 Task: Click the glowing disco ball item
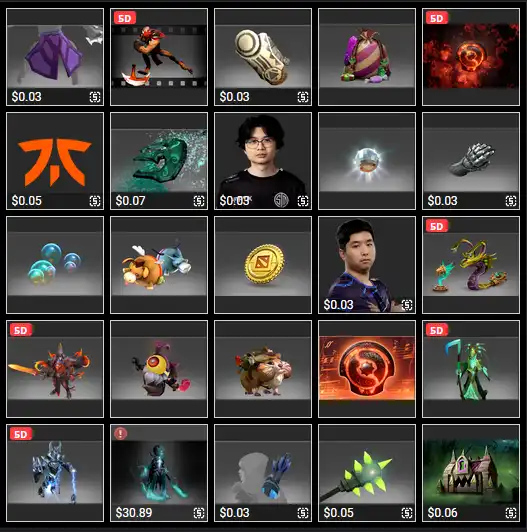click(367, 161)
